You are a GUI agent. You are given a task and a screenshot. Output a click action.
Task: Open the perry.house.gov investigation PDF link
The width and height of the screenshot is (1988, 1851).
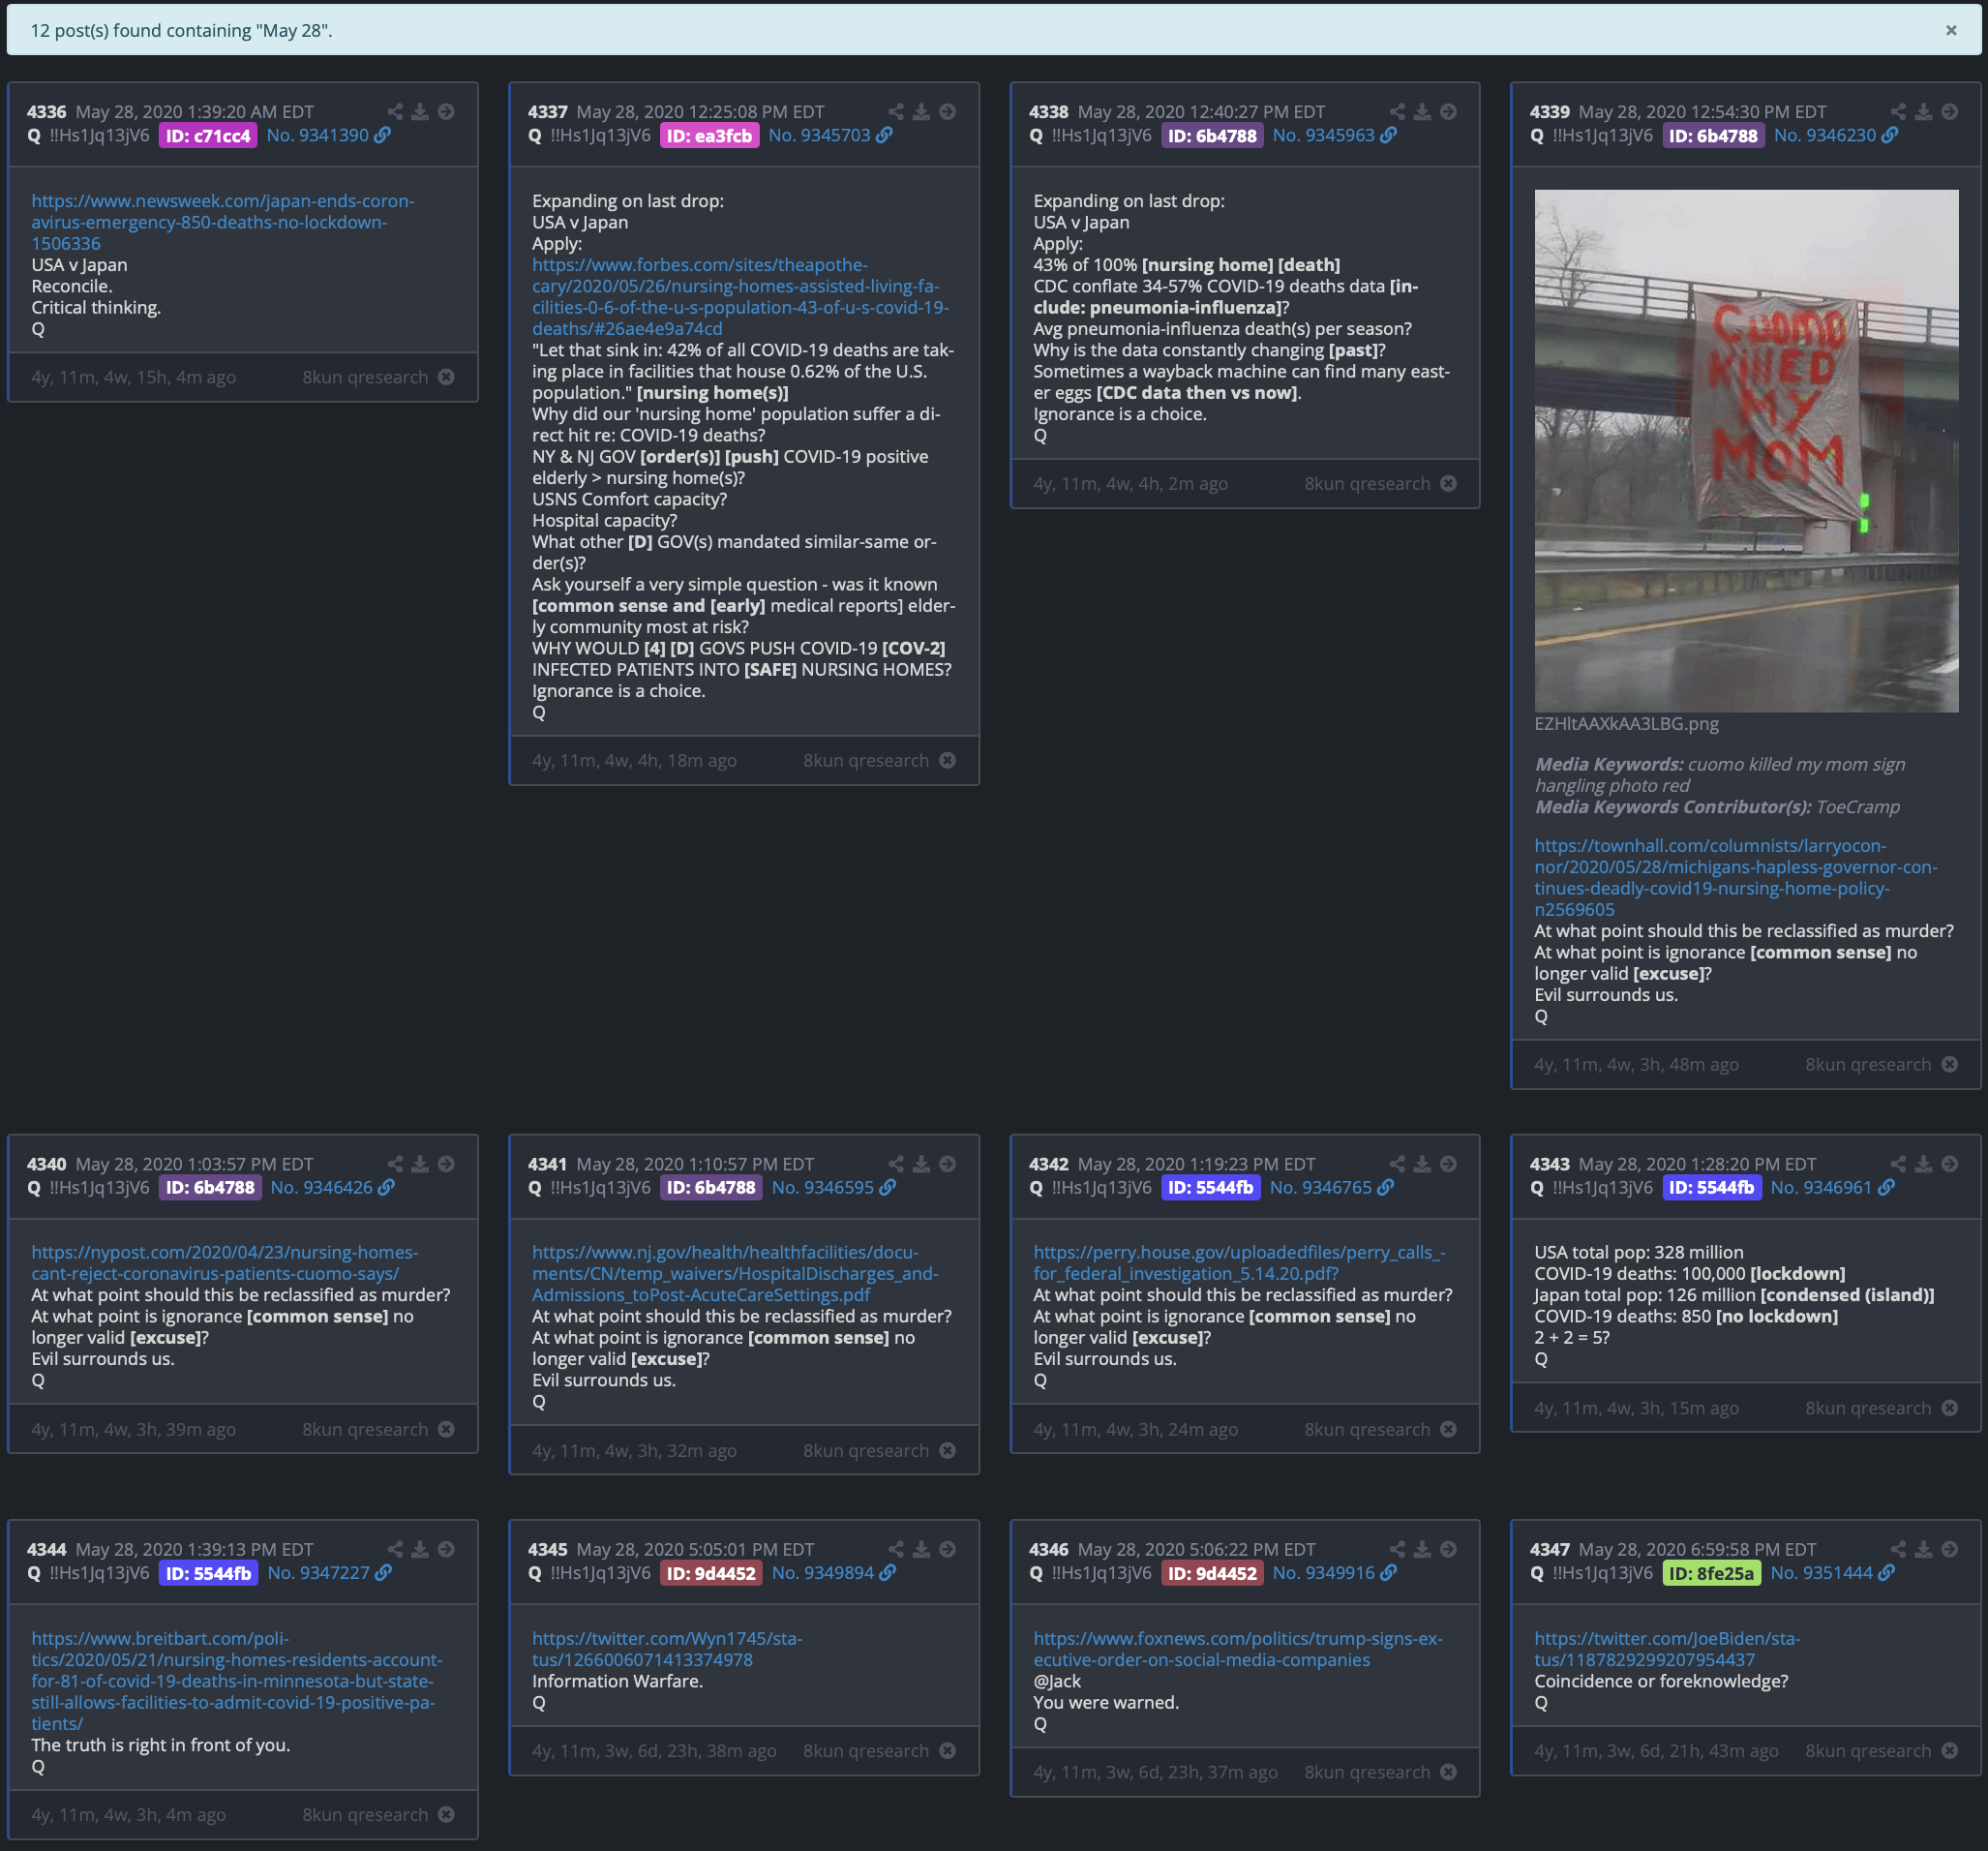[1239, 1262]
